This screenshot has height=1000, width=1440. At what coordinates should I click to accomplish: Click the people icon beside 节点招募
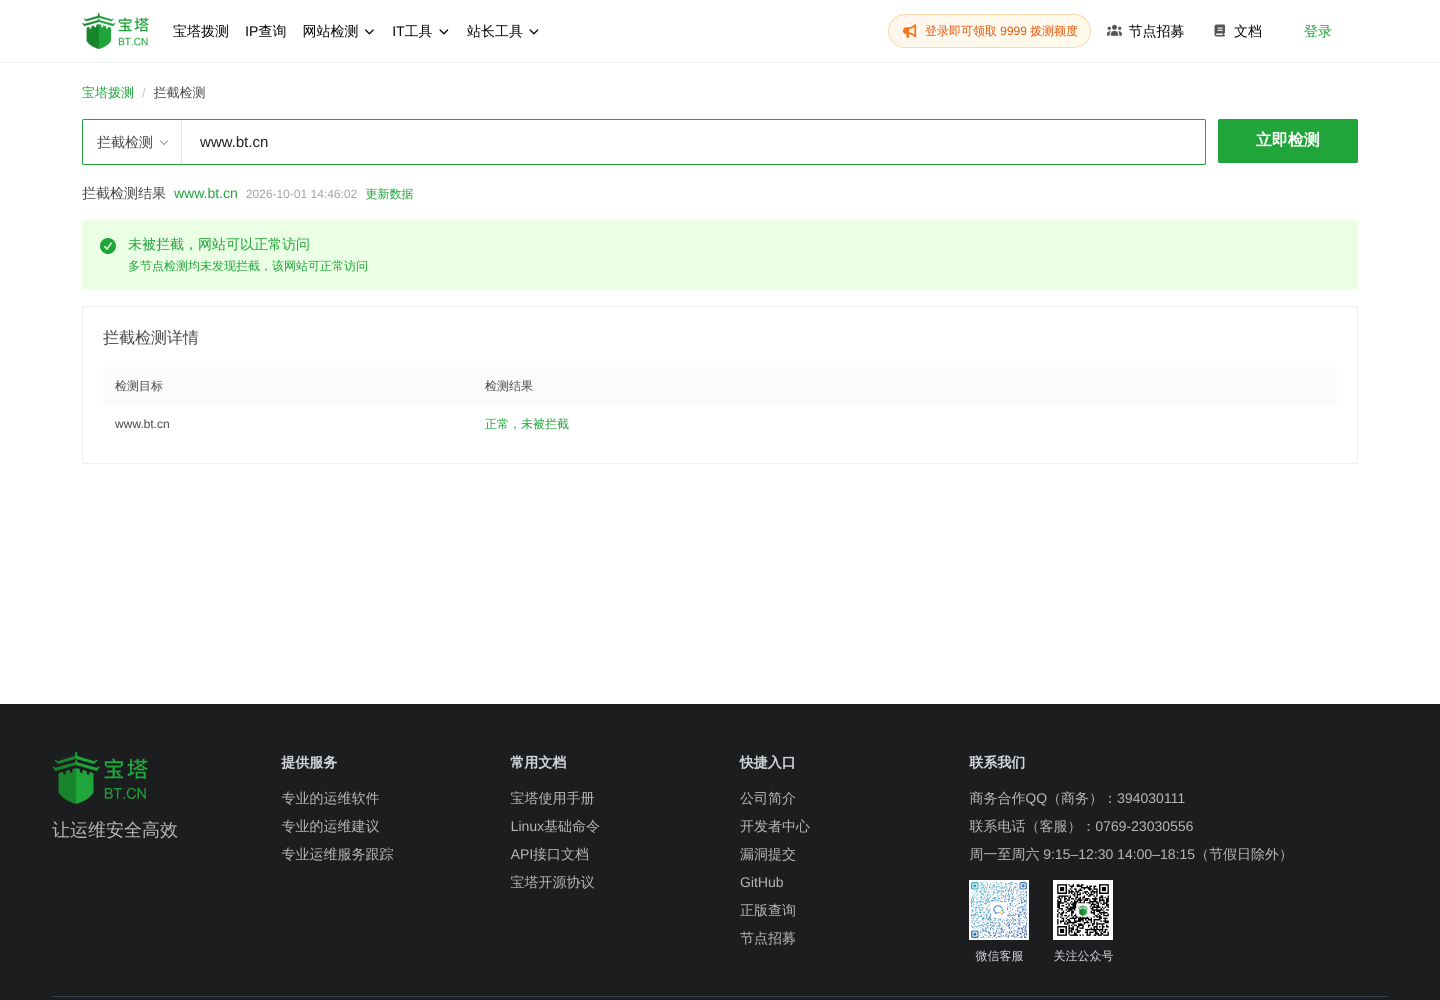(1114, 31)
